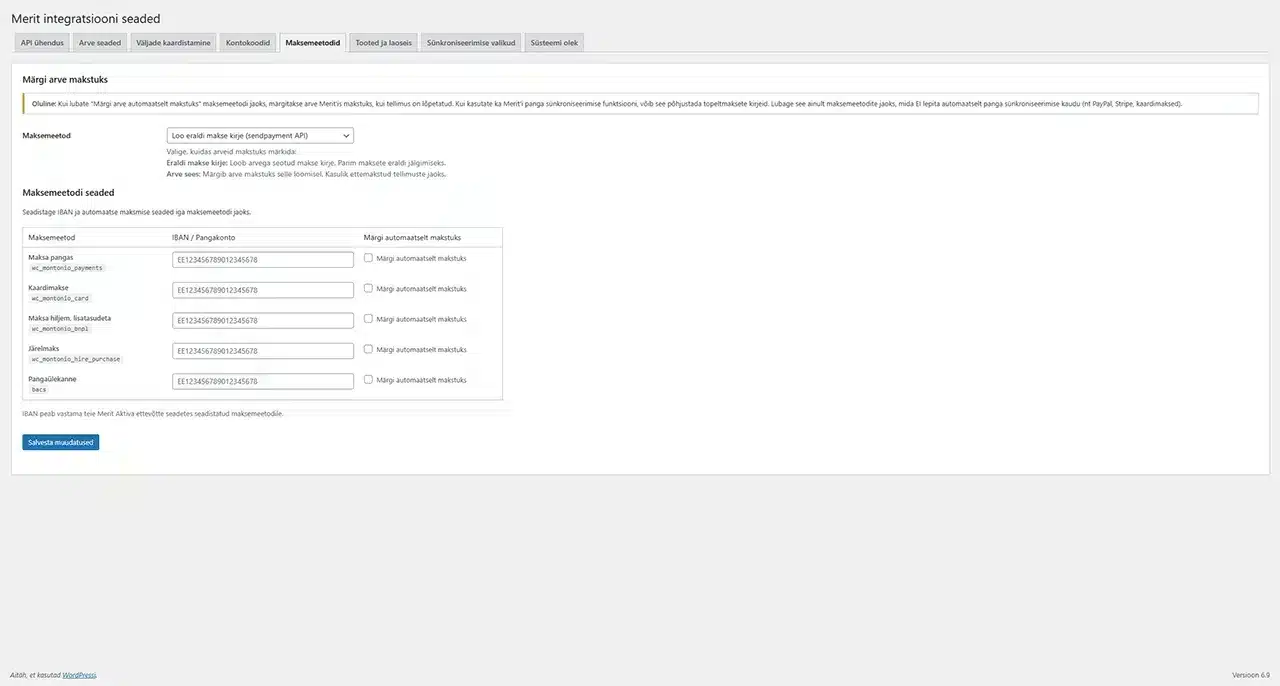The image size is (1280, 686).
Task: Click the IBAN field for Järelmaks
Action: click(x=263, y=351)
